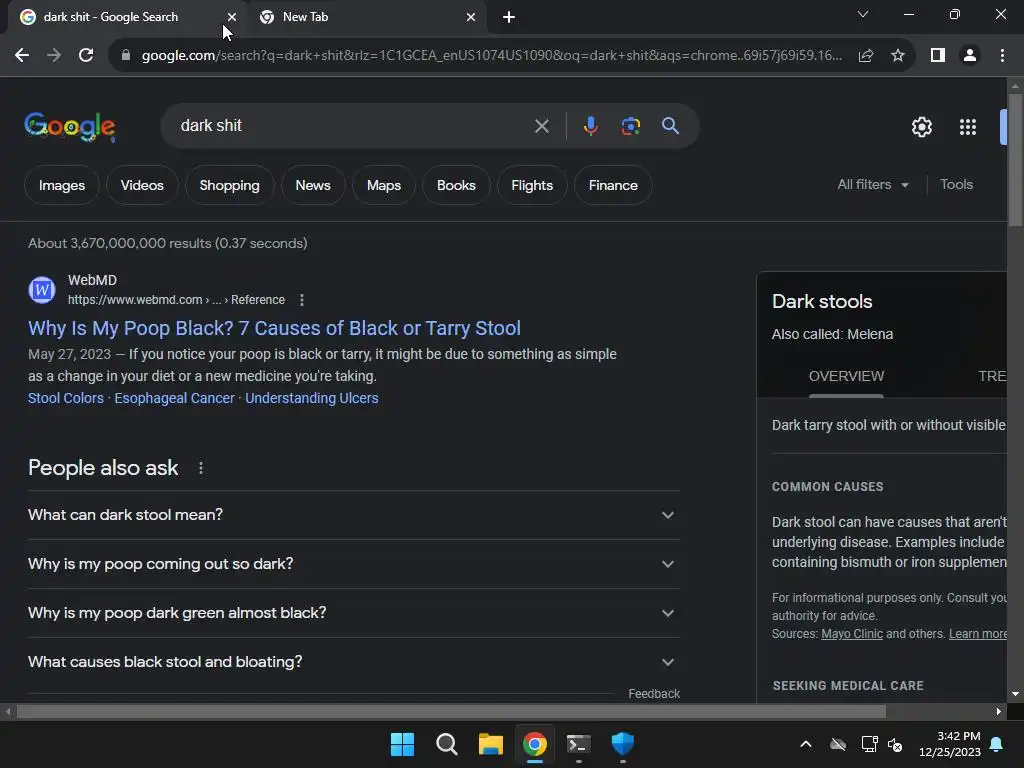The height and width of the screenshot is (768, 1024).
Task: Show hidden system tray icons
Action: (x=806, y=744)
